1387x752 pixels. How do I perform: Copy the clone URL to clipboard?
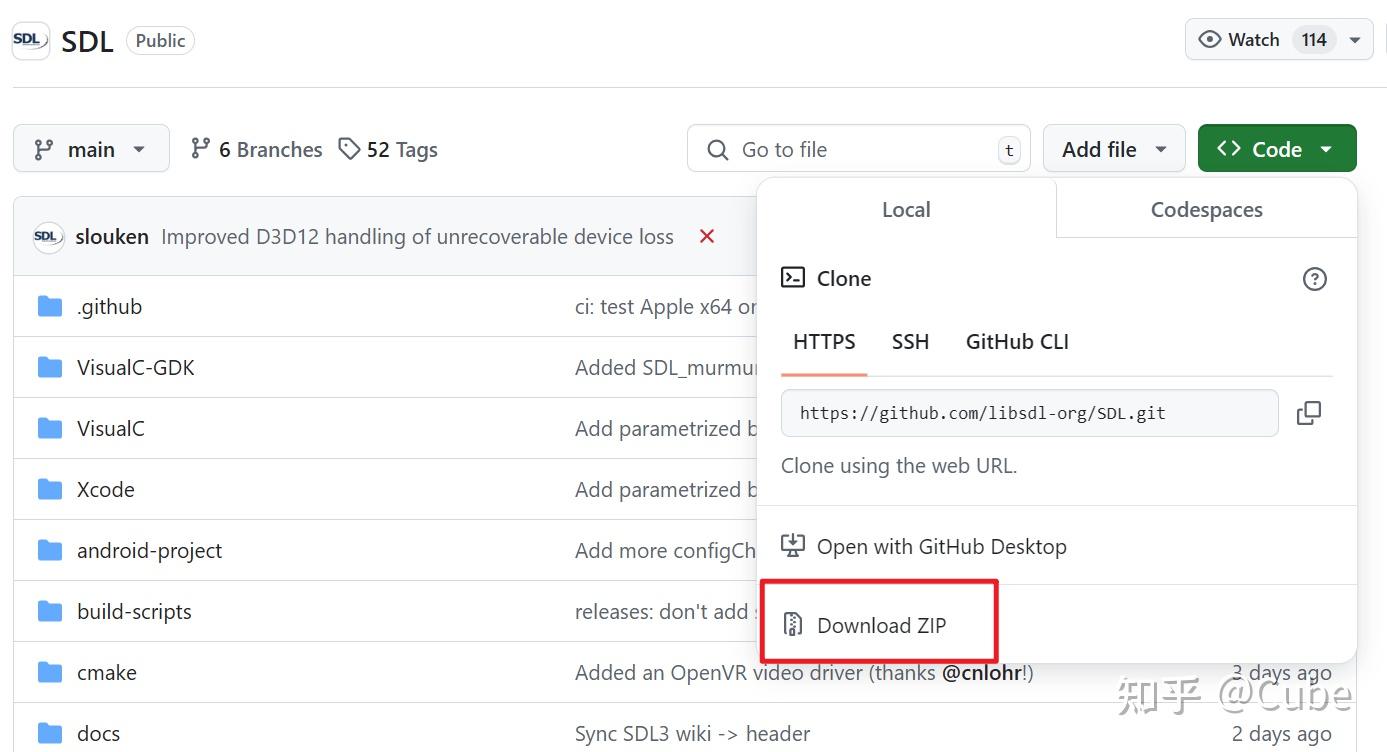point(1308,413)
